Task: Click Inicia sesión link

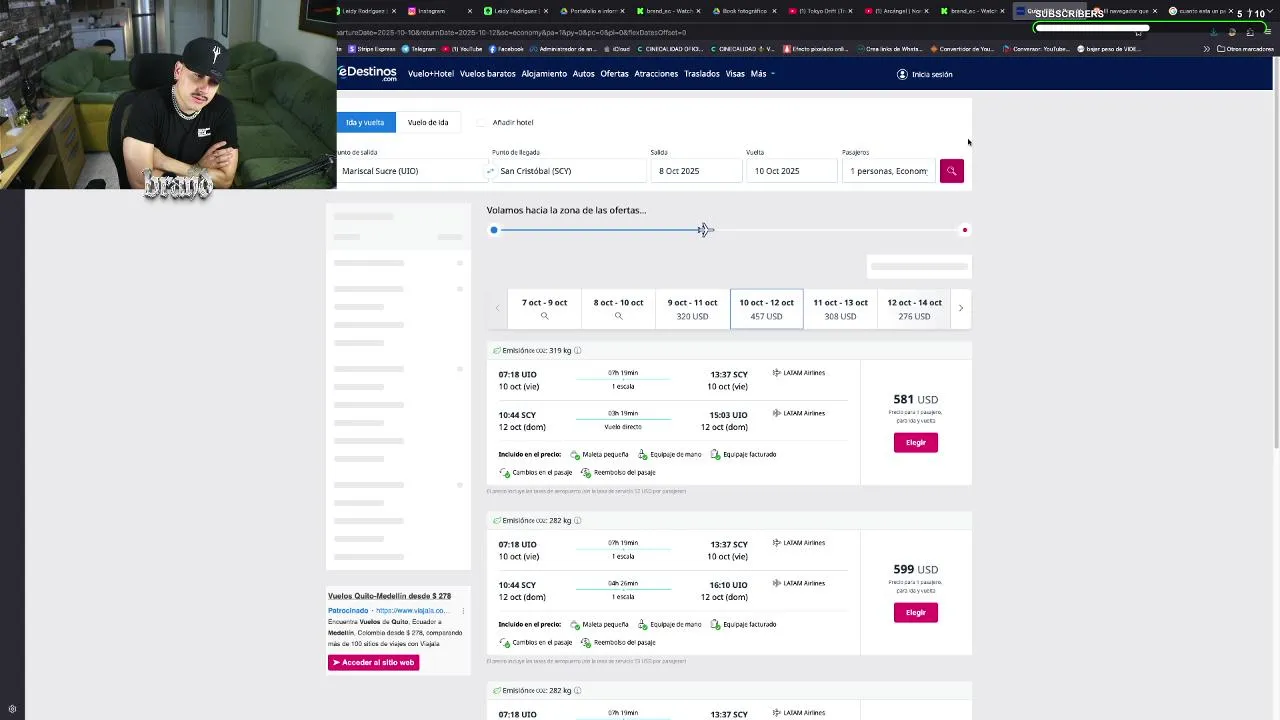Action: coord(932,74)
